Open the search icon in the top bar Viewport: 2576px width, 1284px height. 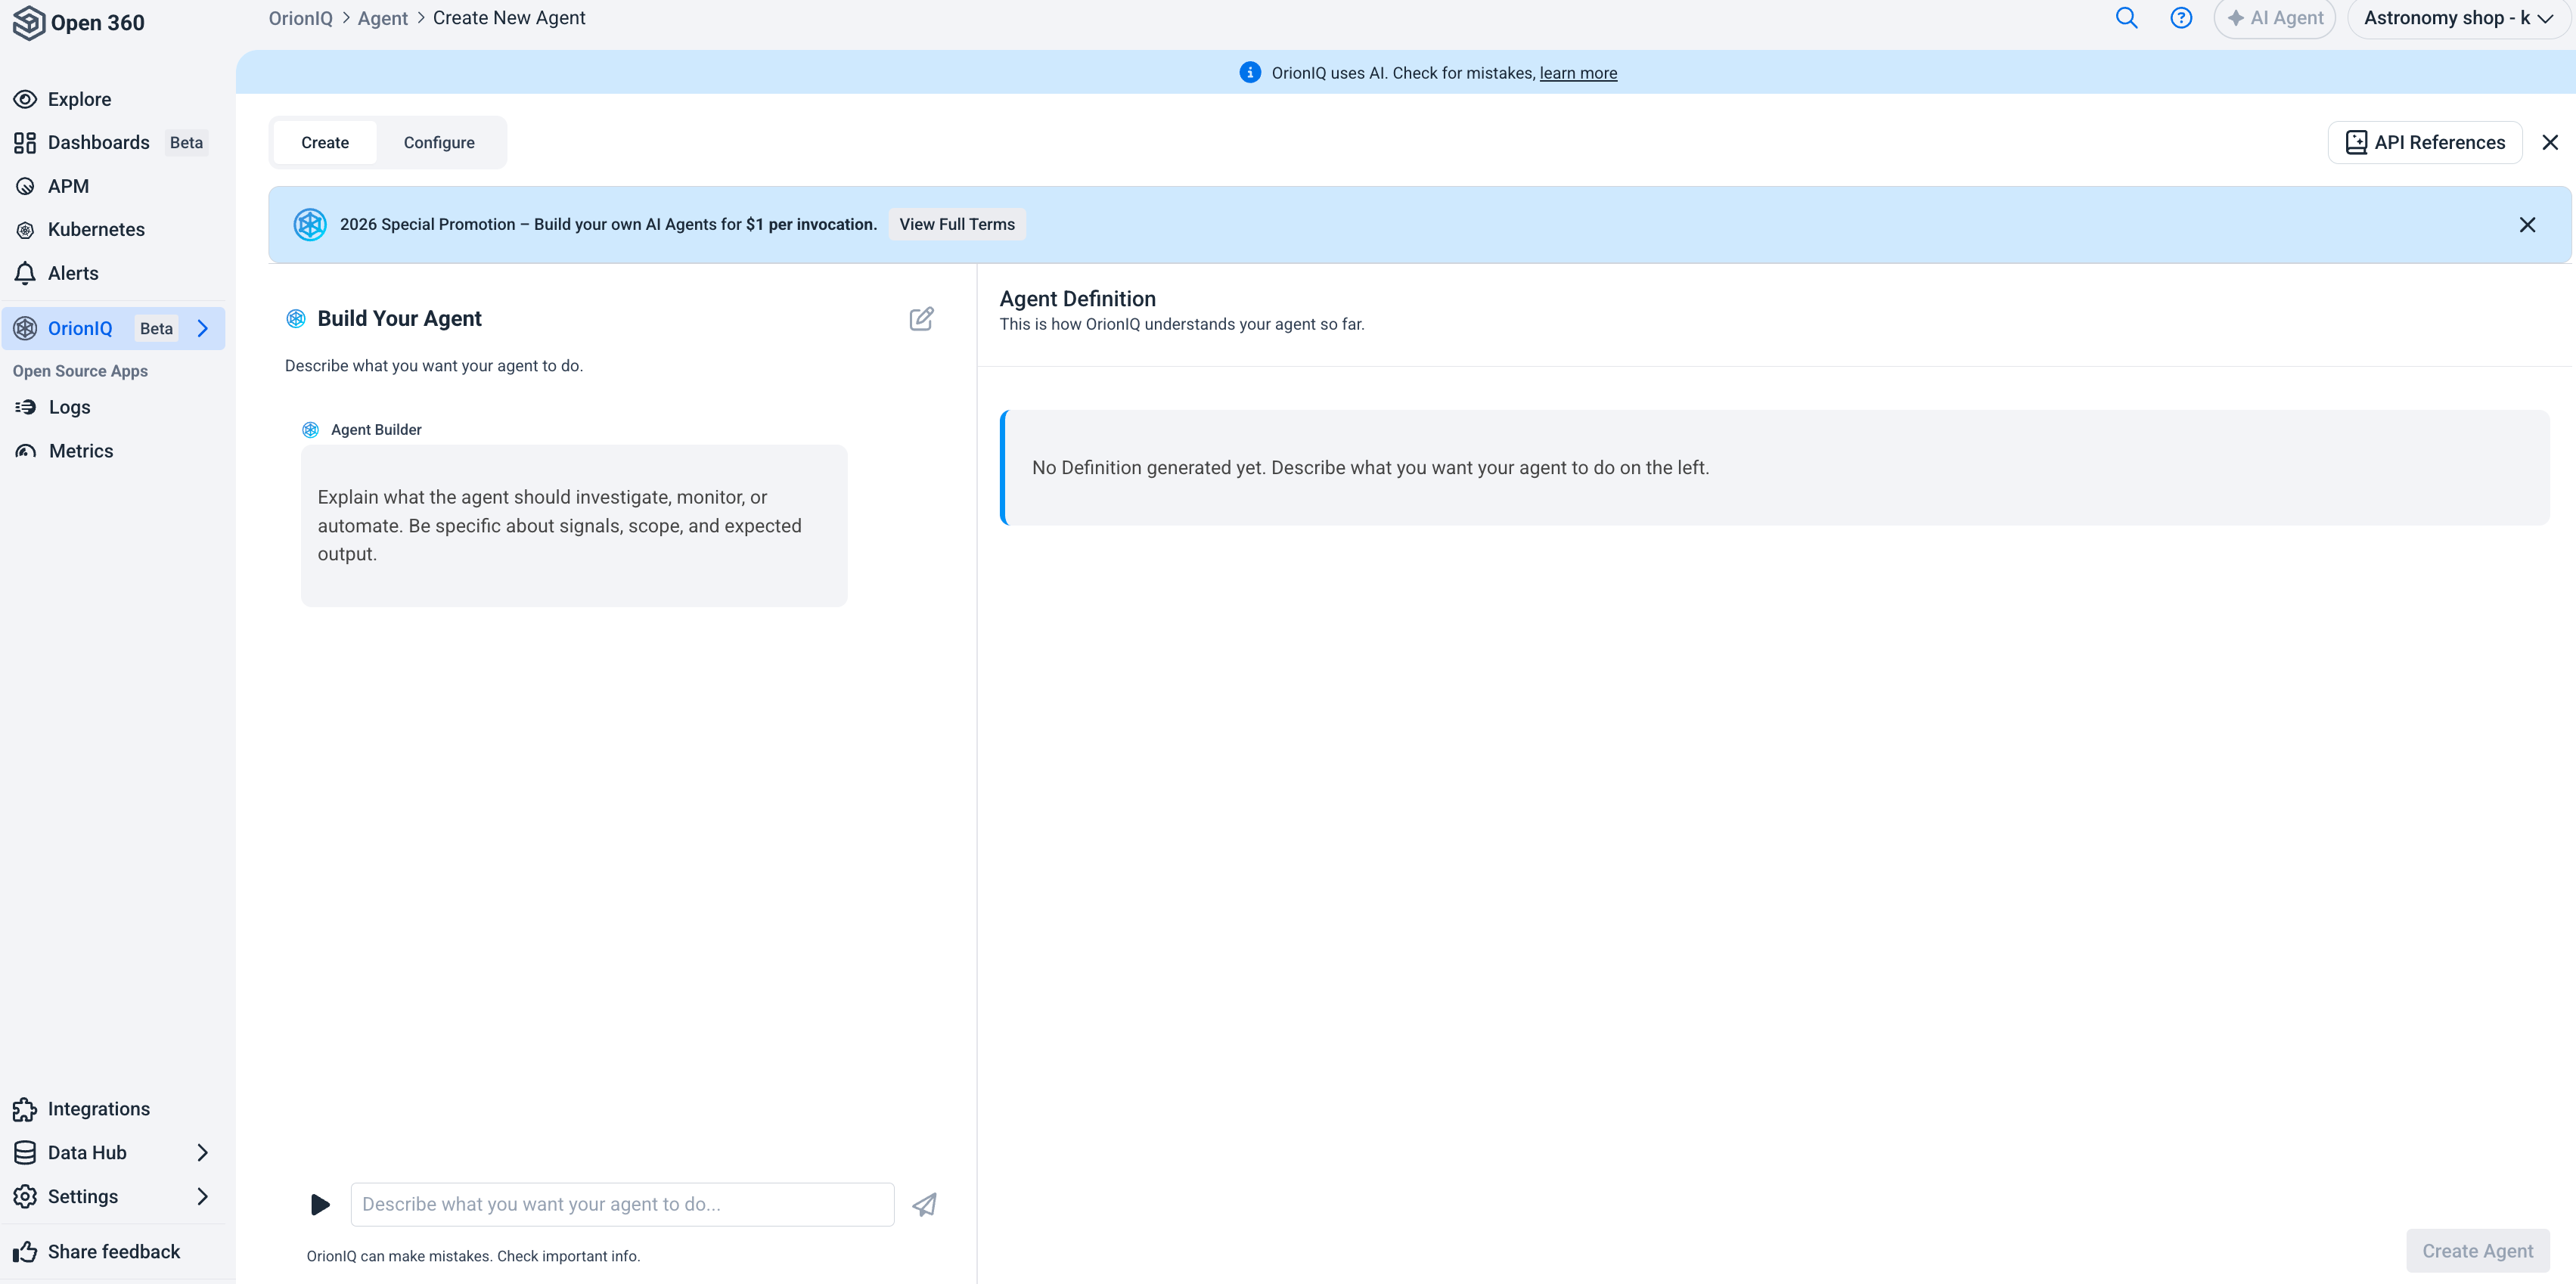coord(2128,18)
